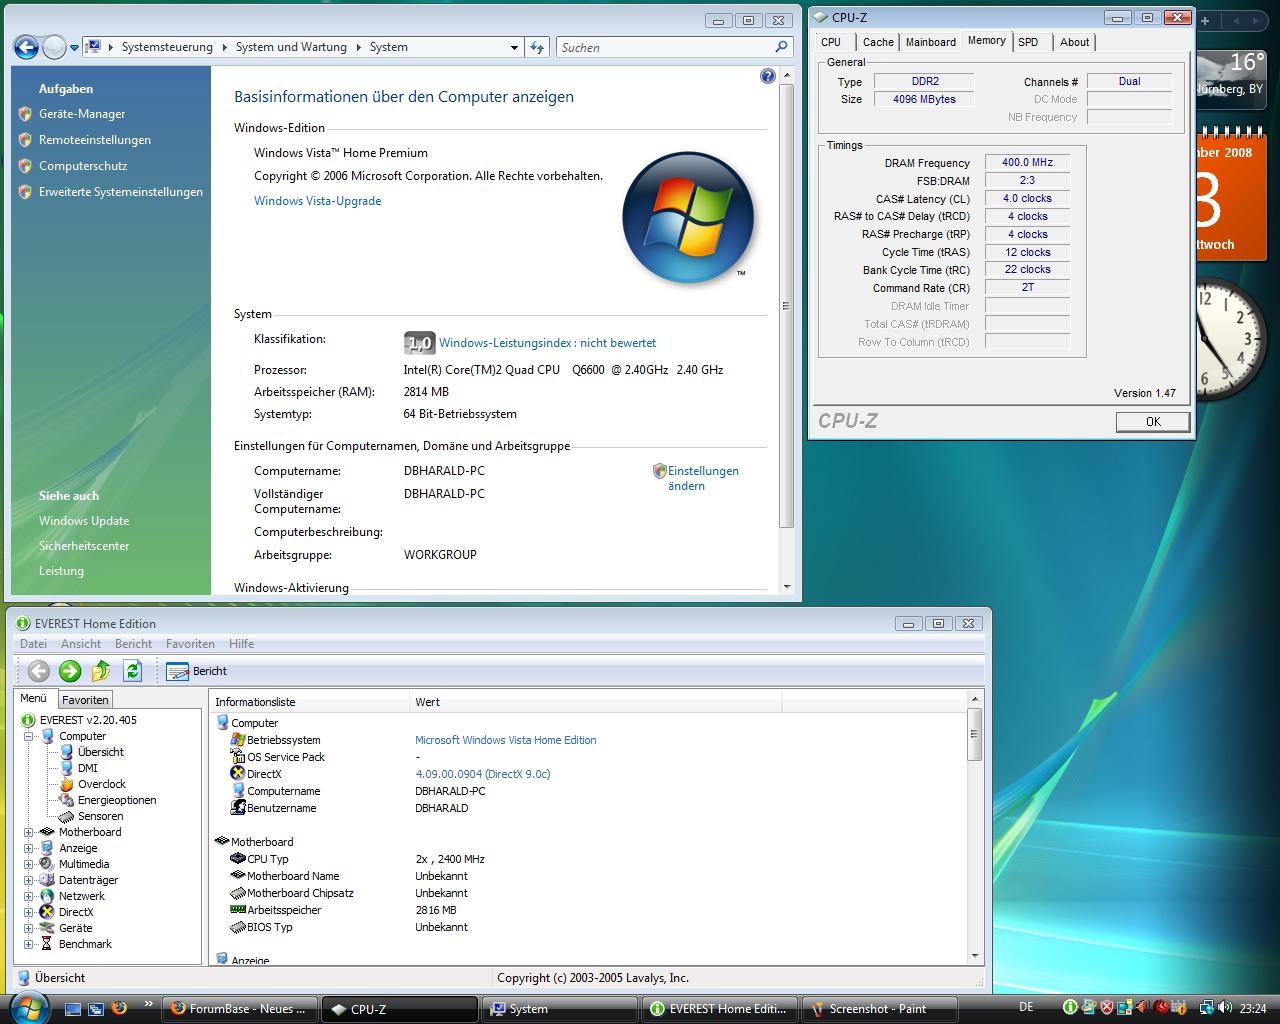This screenshot has width=1280, height=1024.
Task: Expand the Benchmark tree node
Action: [x=29, y=944]
